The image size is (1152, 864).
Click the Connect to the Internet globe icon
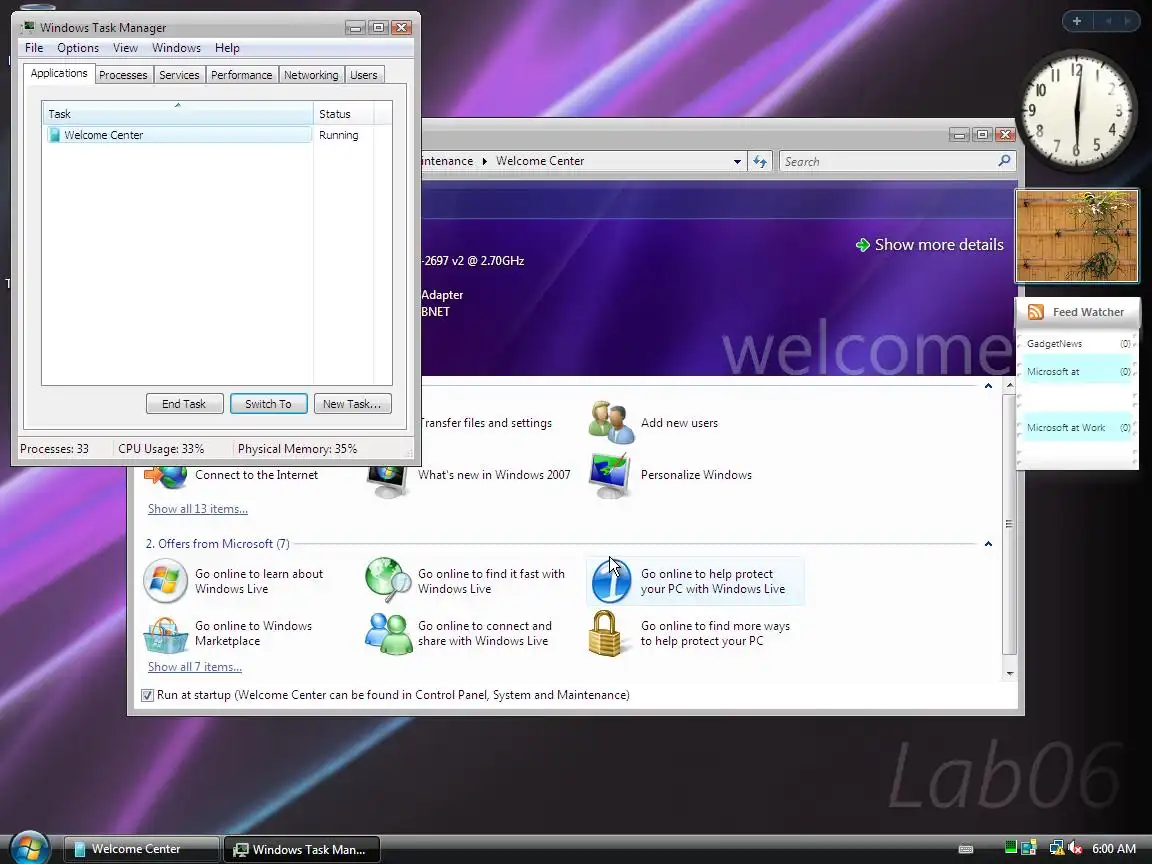[166, 476]
